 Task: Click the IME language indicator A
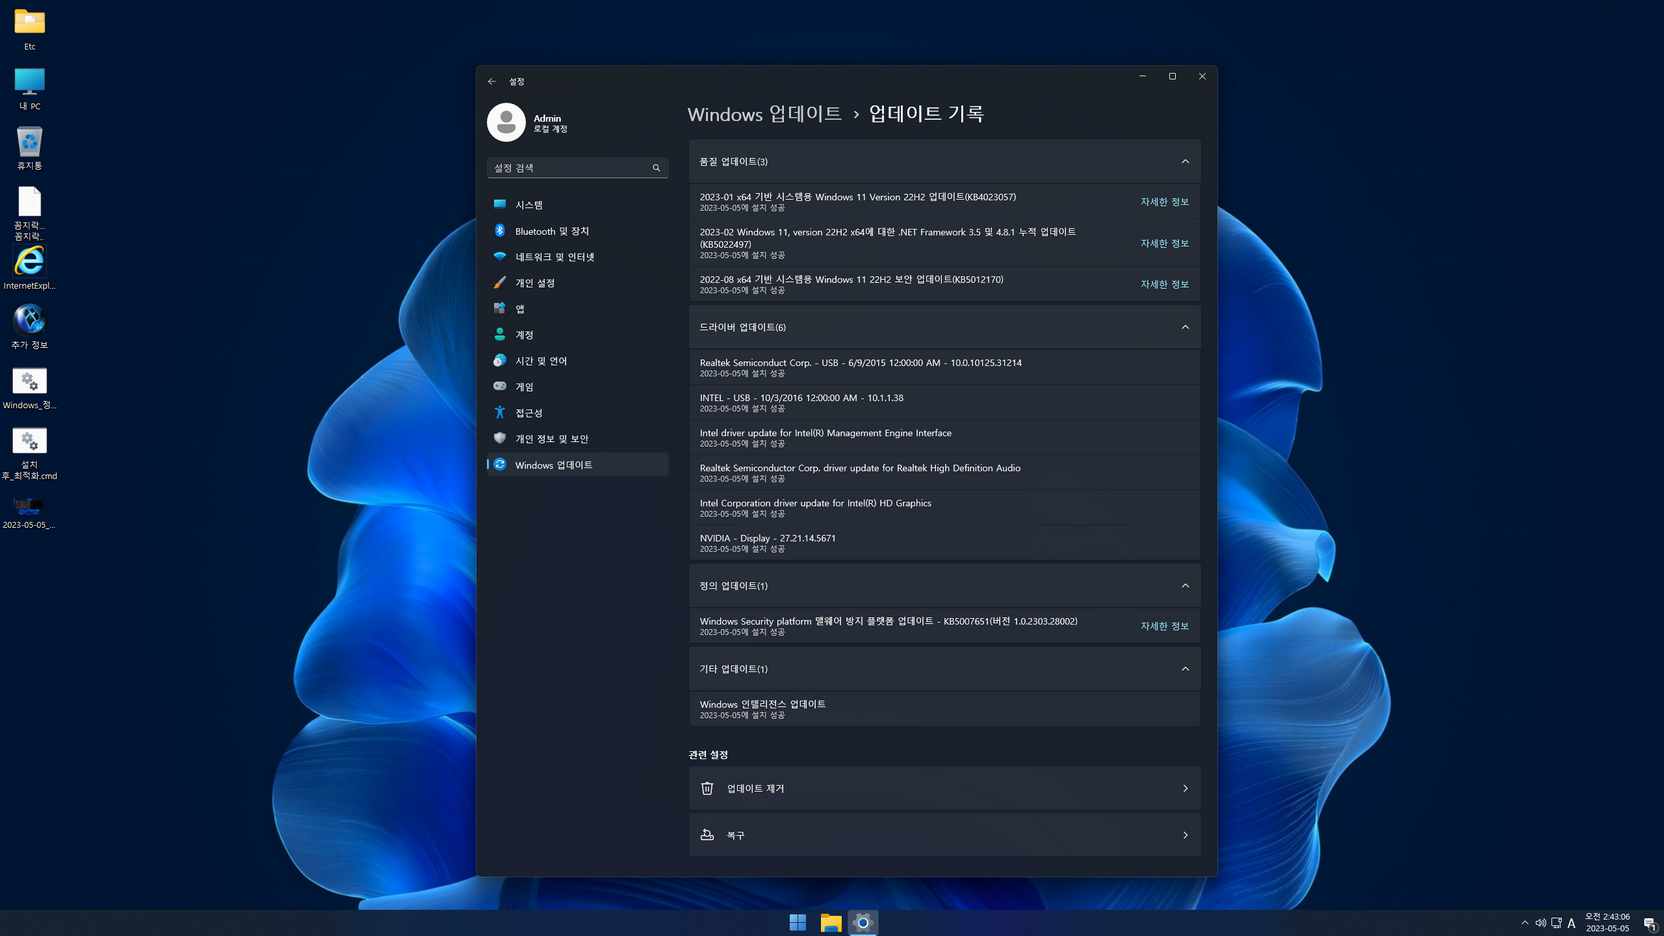coord(1571,923)
